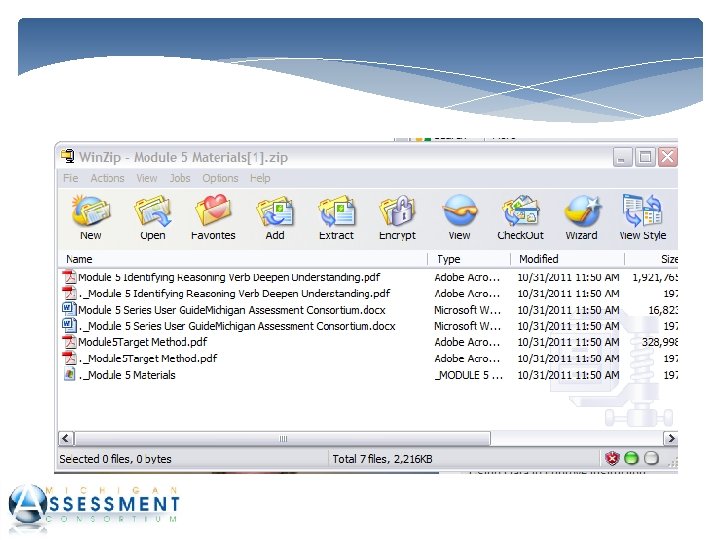Click PDF icon of Module 5 Identifying Reasoning file
Image resolution: width=720 pixels, height=540 pixels.
(x=69, y=277)
